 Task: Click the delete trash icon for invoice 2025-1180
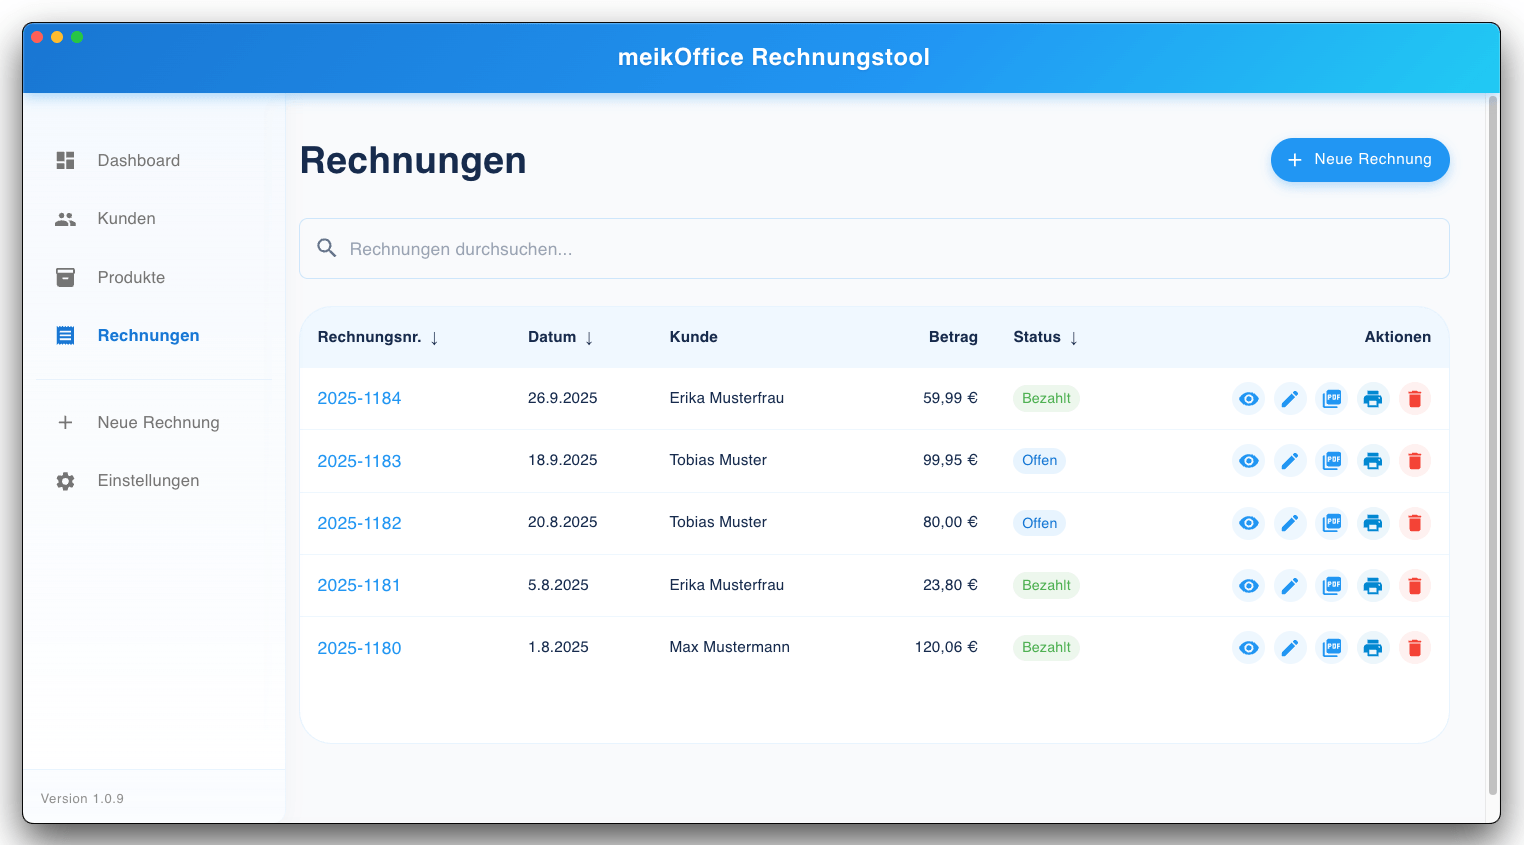point(1415,647)
